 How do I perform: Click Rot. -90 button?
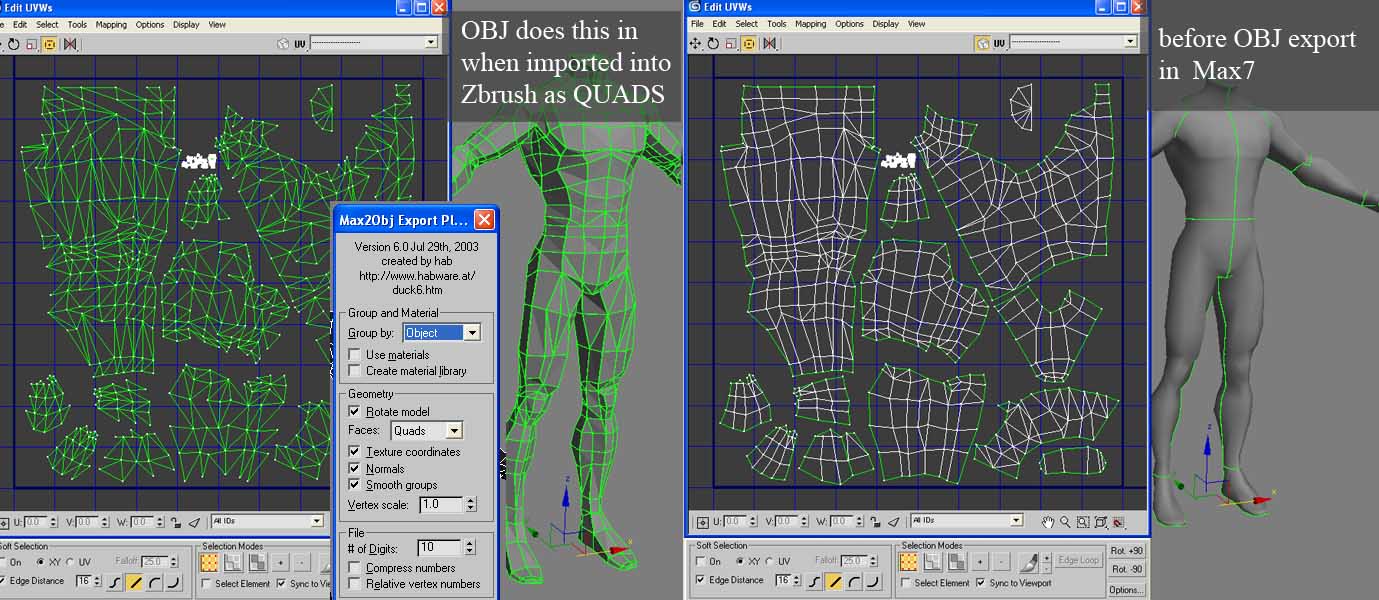1127,570
